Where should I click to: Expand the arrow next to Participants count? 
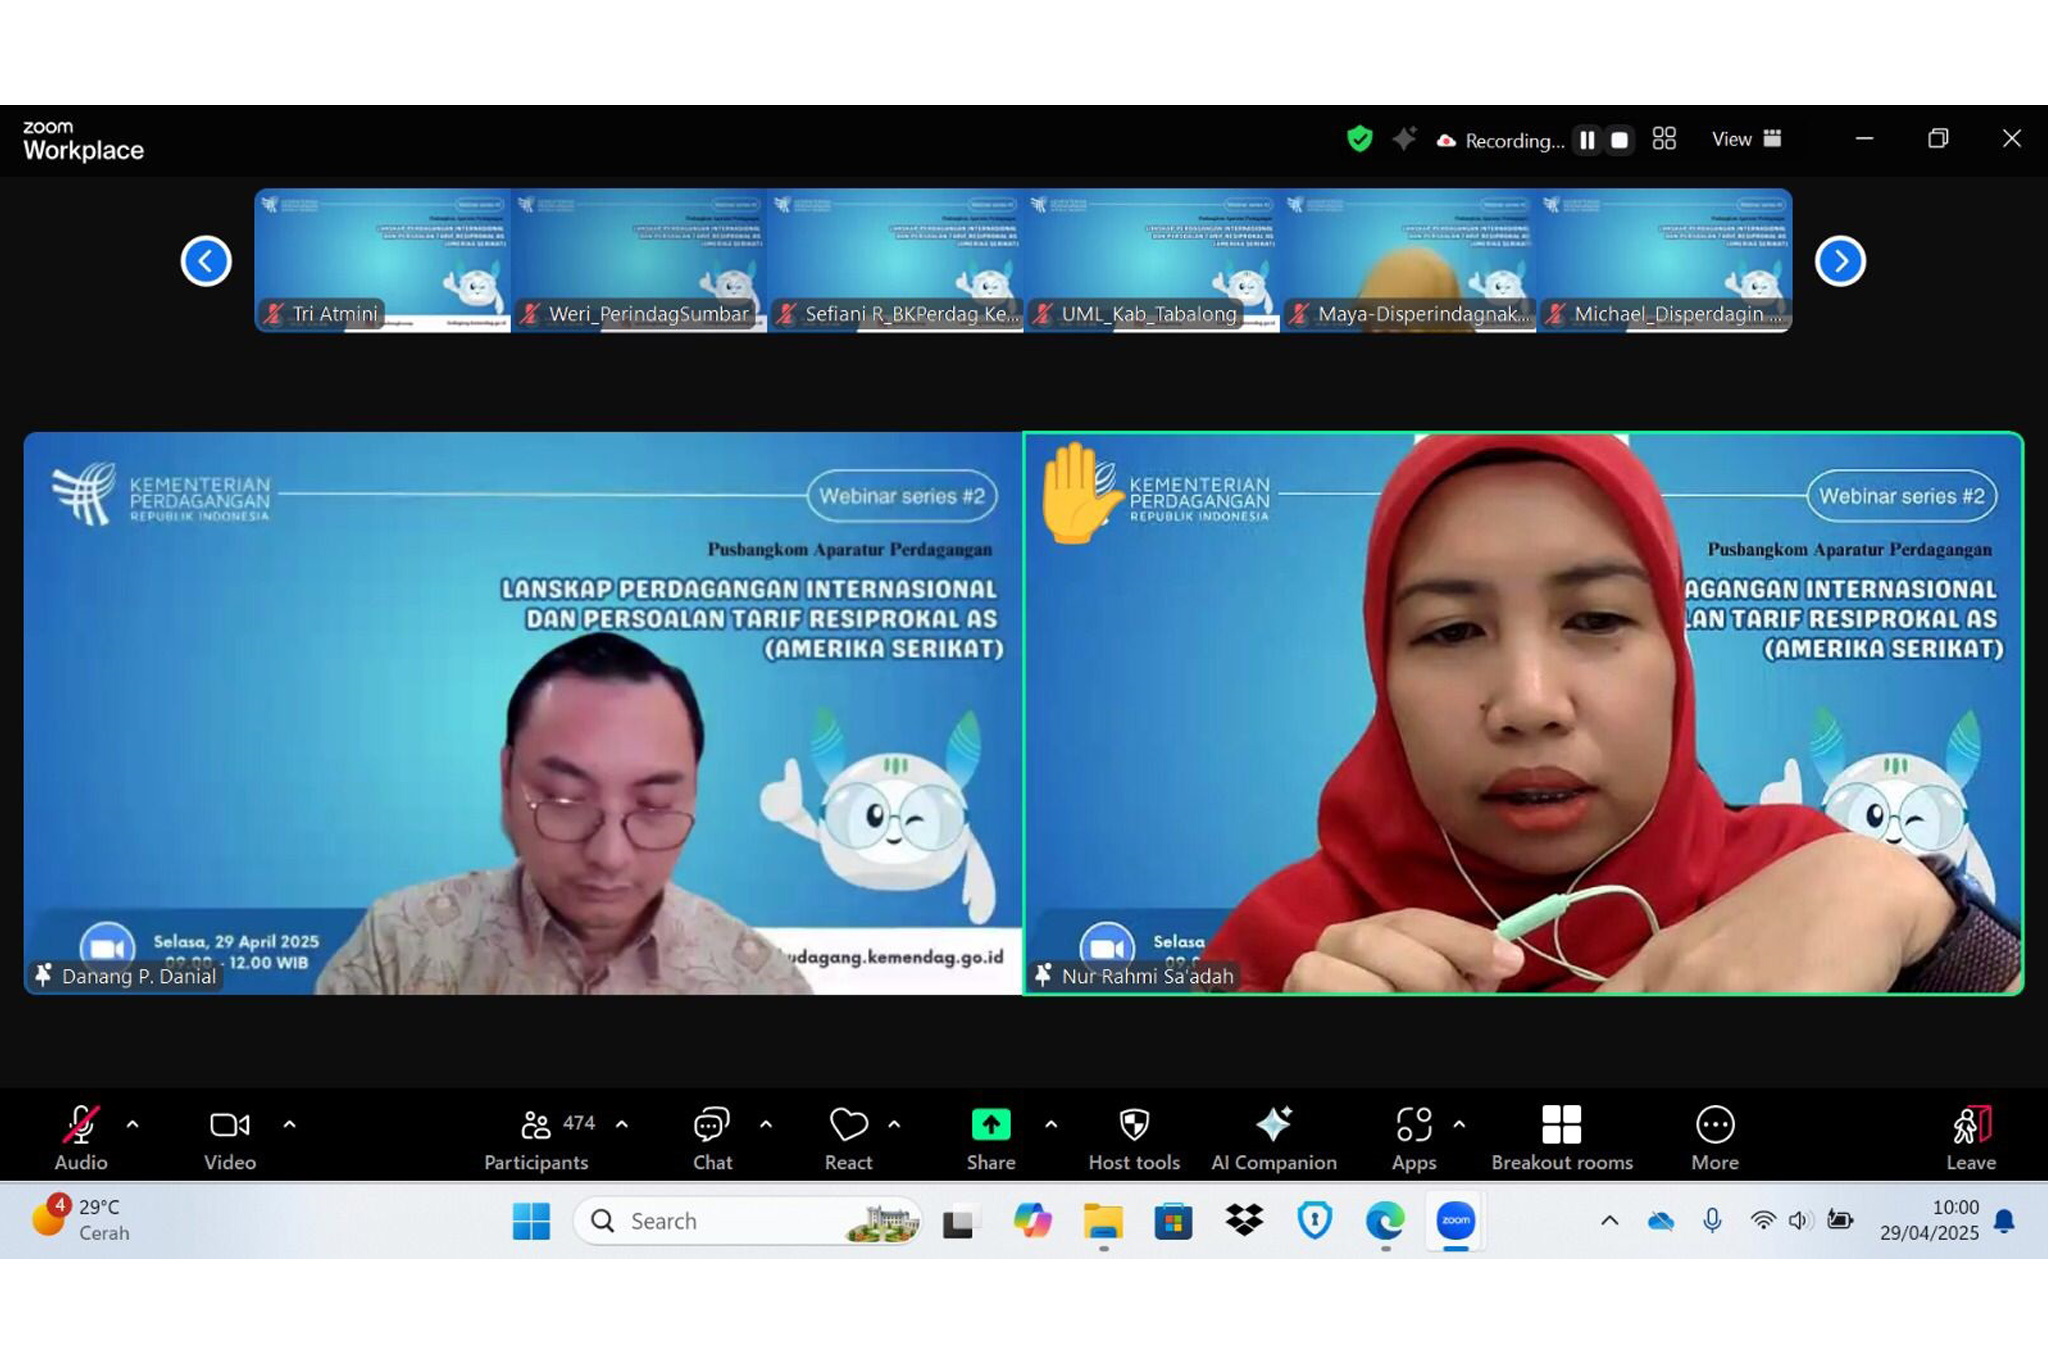coord(622,1124)
